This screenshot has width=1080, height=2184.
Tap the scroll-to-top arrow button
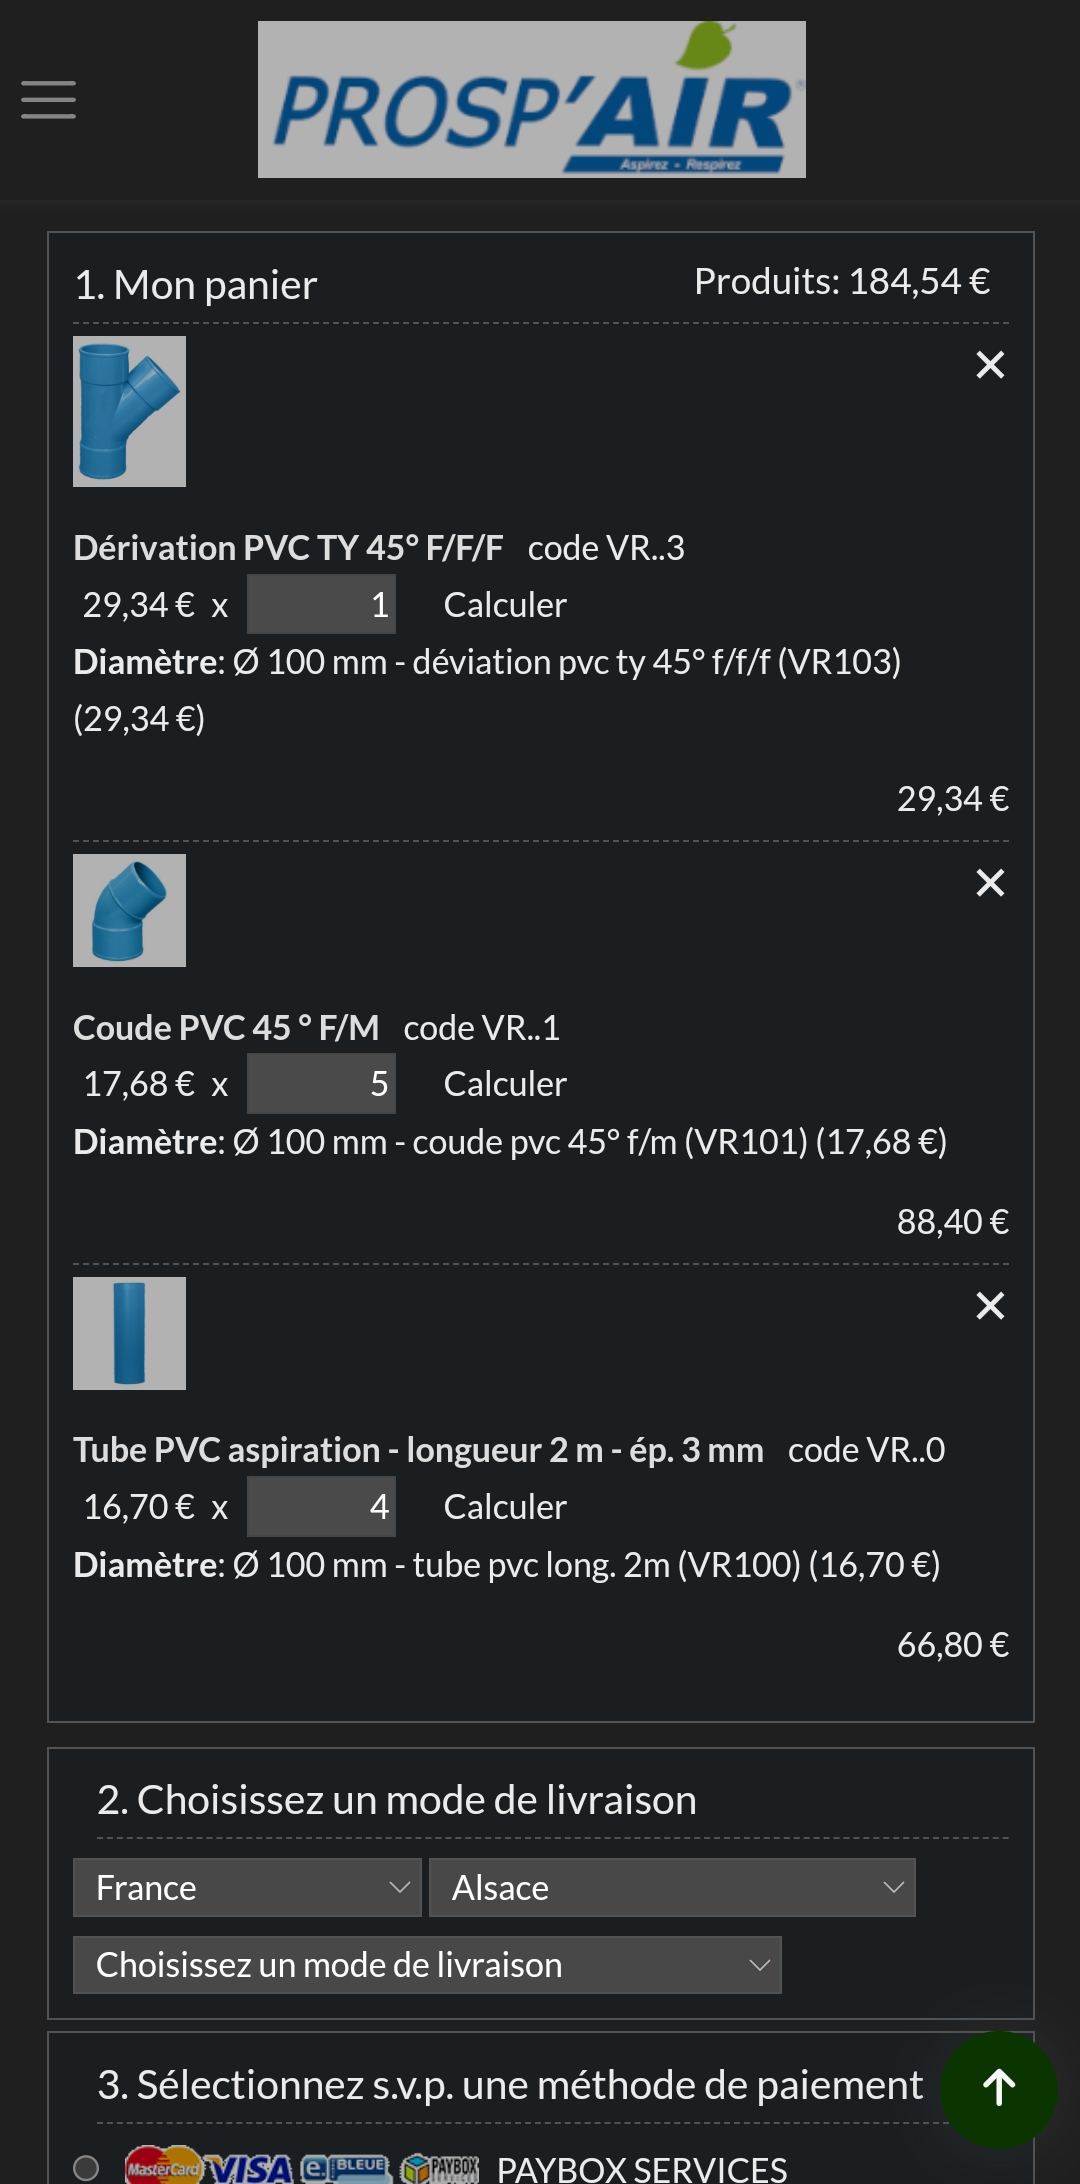point(998,2088)
